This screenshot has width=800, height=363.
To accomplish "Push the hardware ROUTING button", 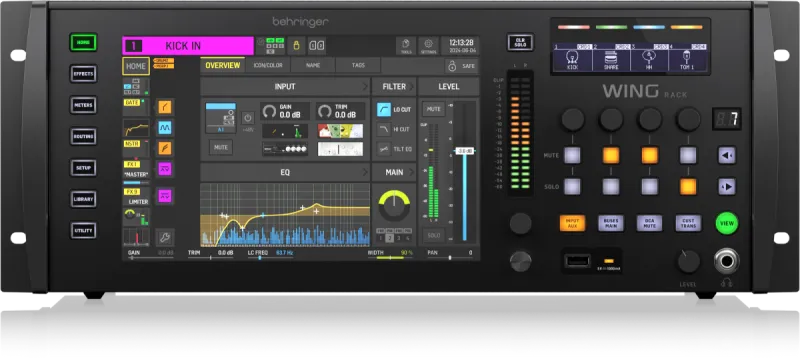I will click(83, 136).
